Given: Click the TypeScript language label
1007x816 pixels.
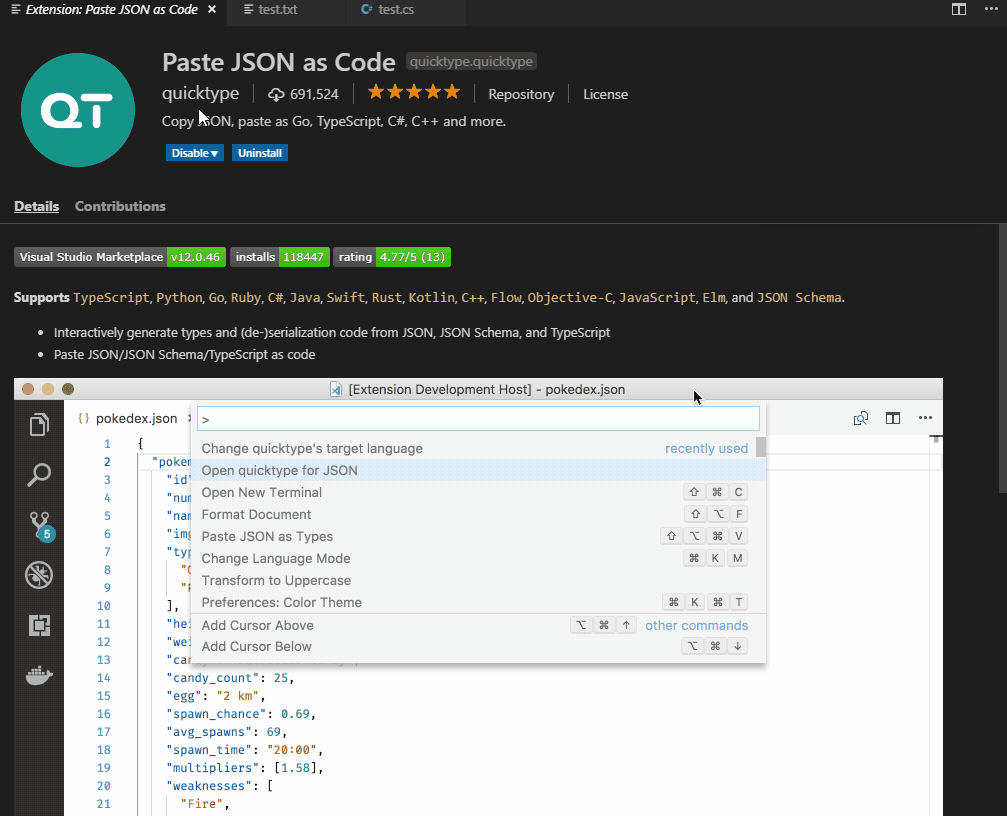Looking at the screenshot, I should (x=111, y=297).
